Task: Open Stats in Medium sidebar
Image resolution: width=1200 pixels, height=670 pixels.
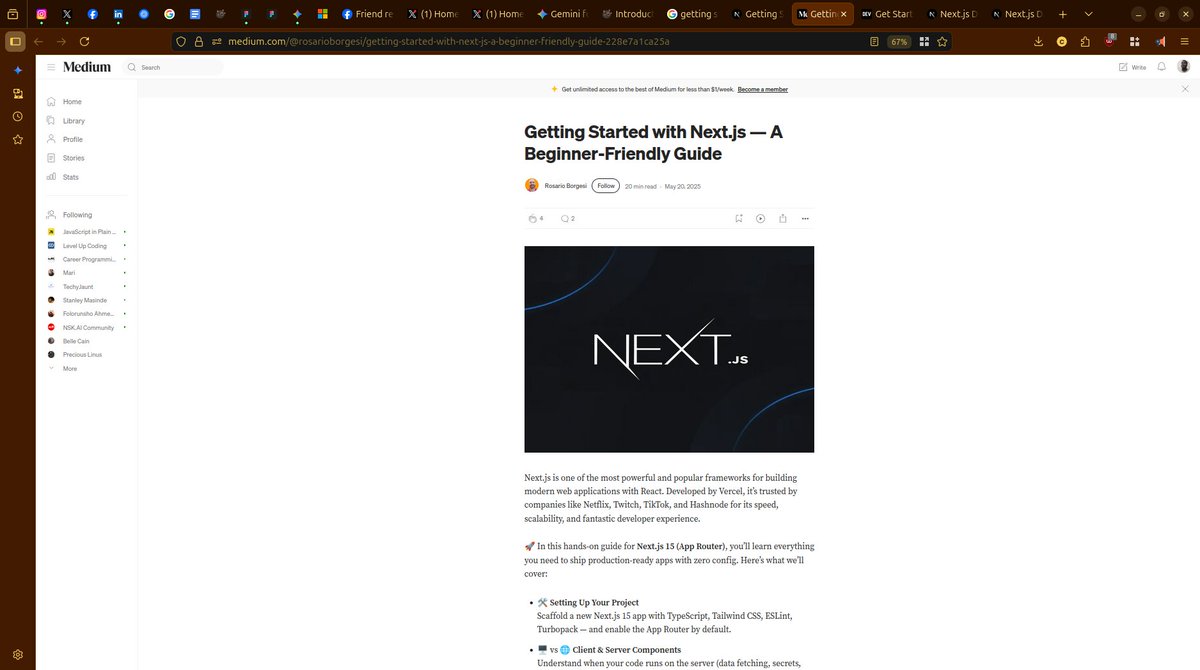Action: [63, 177]
